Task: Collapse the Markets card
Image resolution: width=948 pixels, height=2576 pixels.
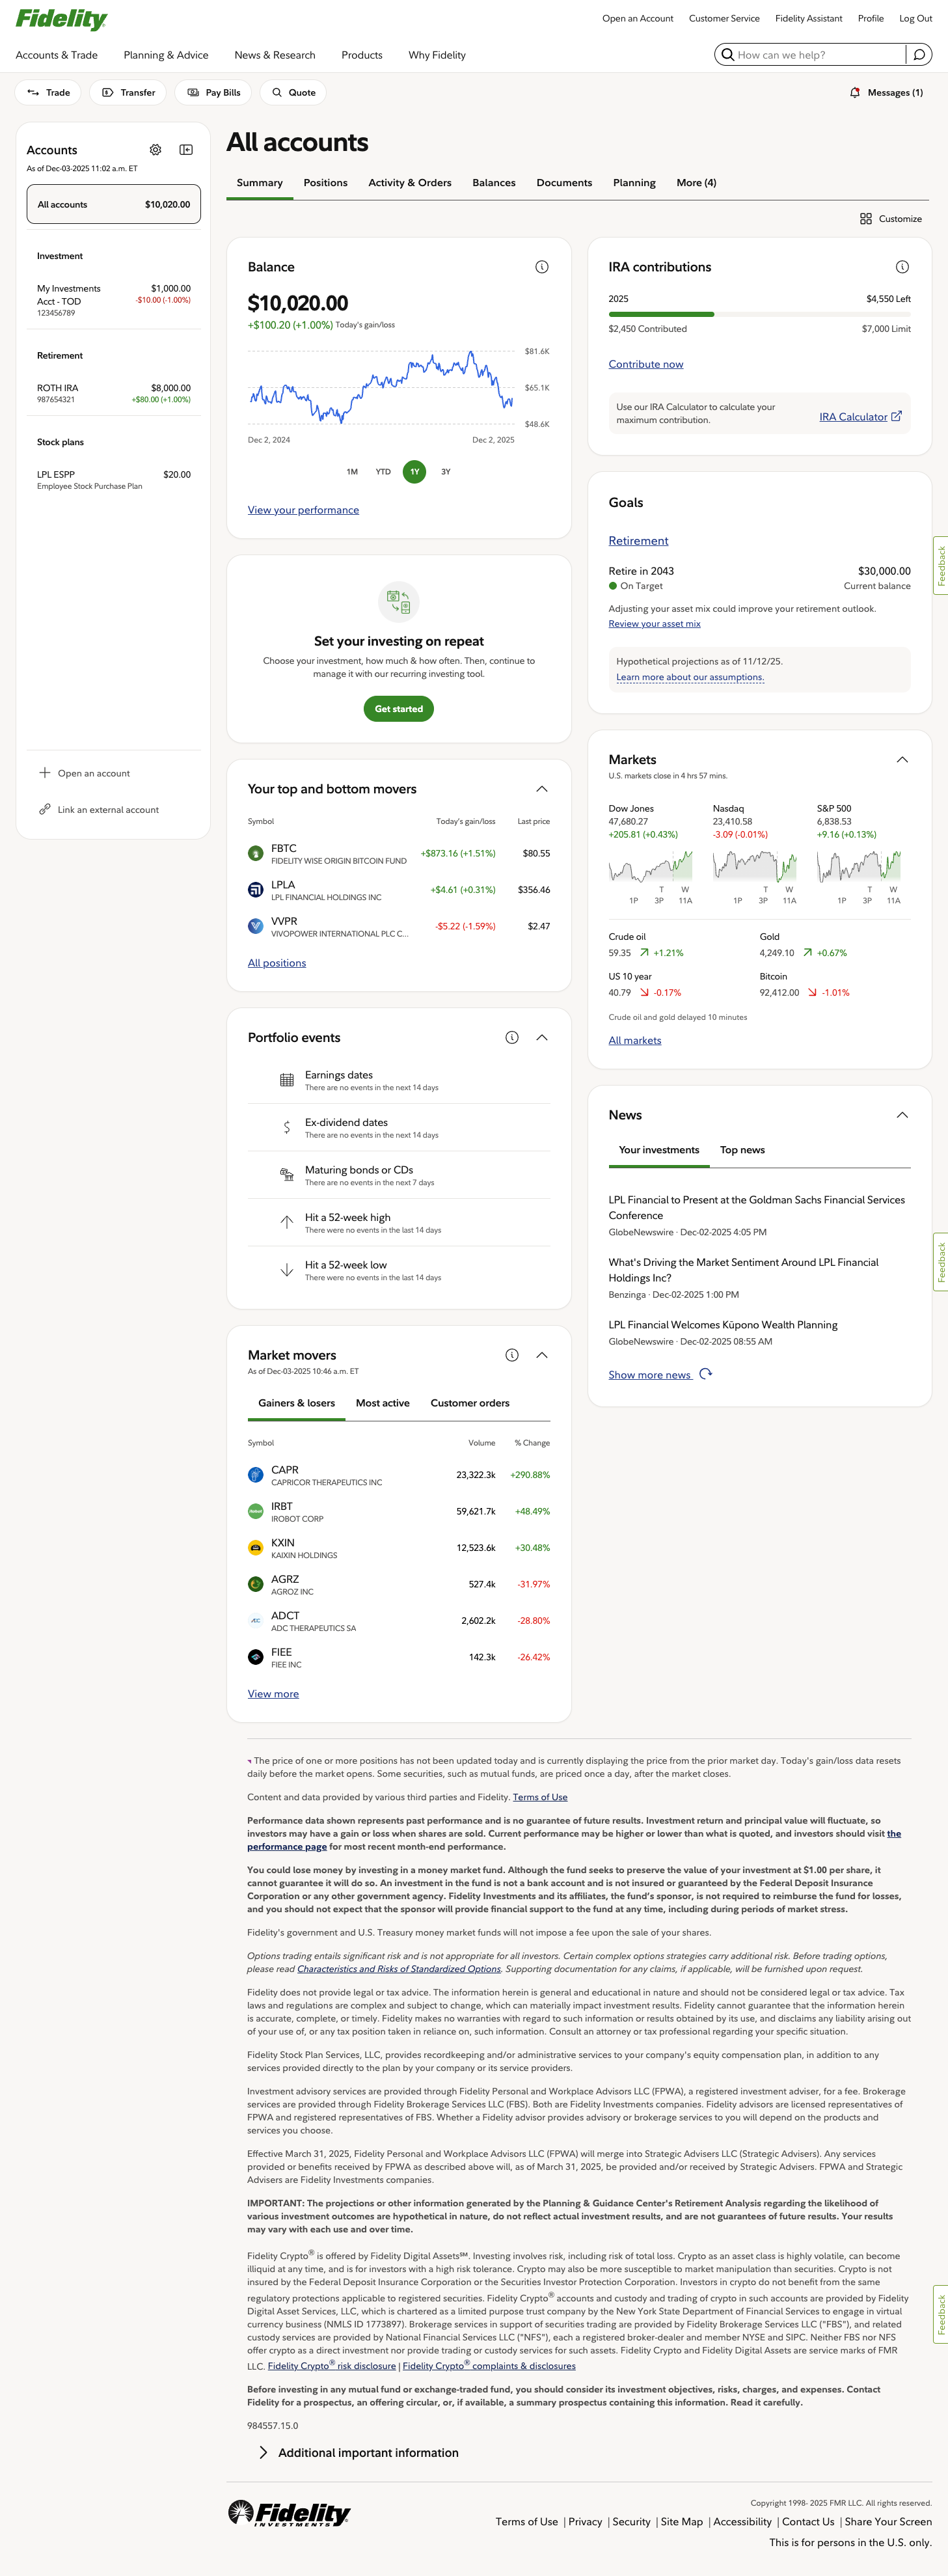Action: click(x=902, y=760)
